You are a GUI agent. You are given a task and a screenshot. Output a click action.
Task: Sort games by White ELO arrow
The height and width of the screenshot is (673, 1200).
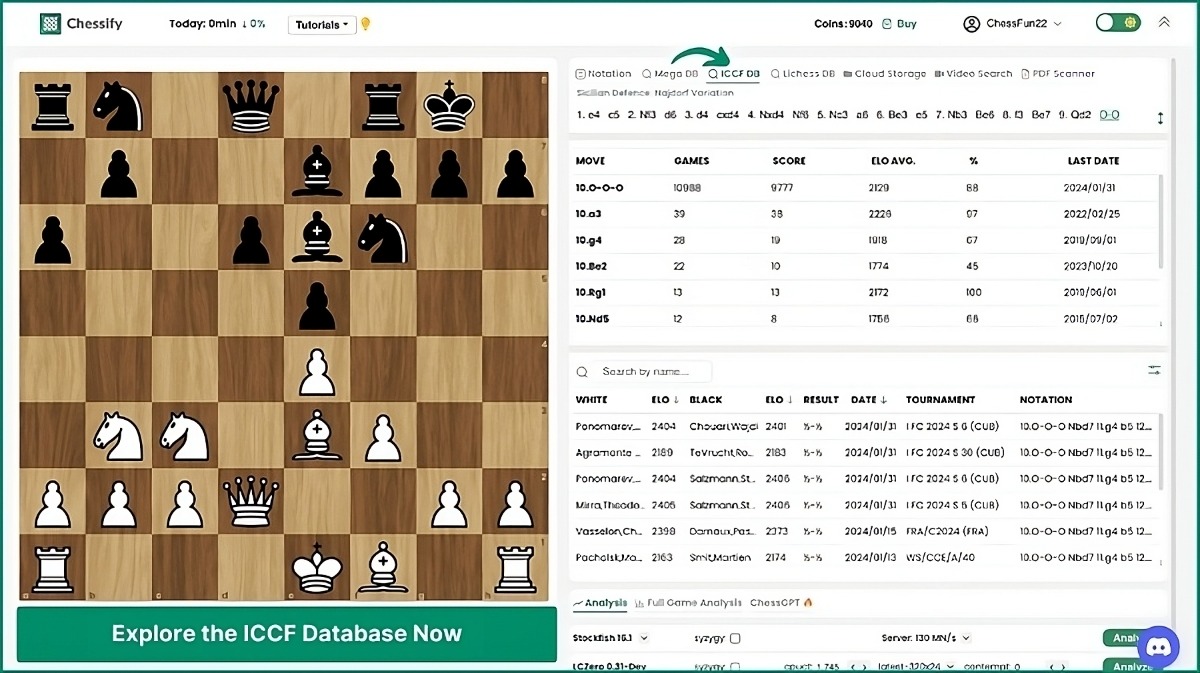(675, 400)
